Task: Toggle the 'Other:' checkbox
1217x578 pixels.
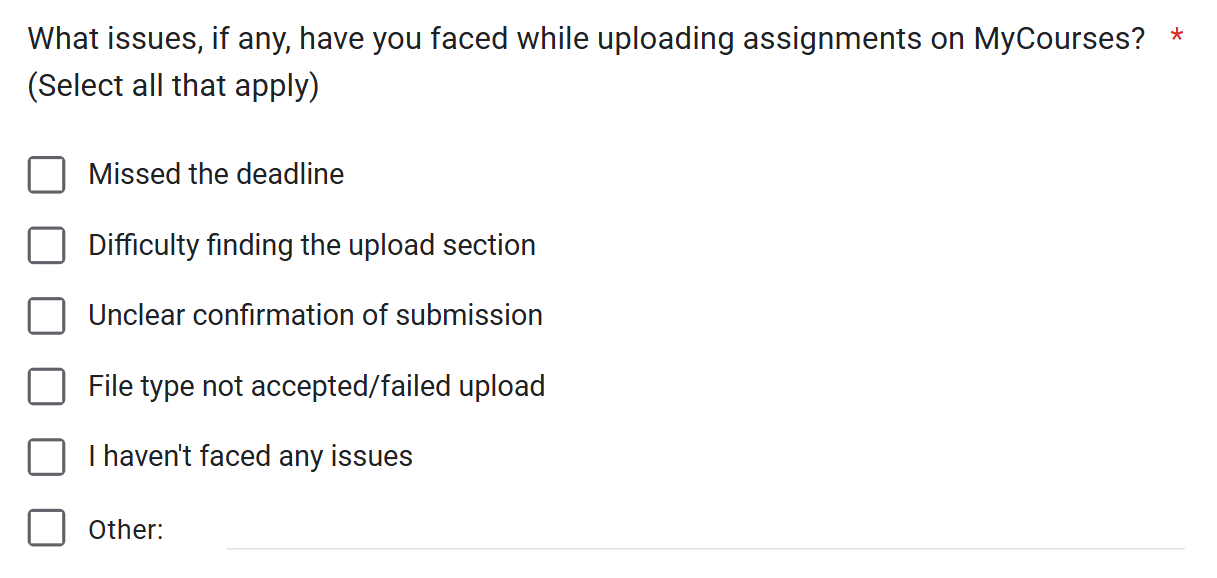Action: pyautogui.click(x=46, y=528)
